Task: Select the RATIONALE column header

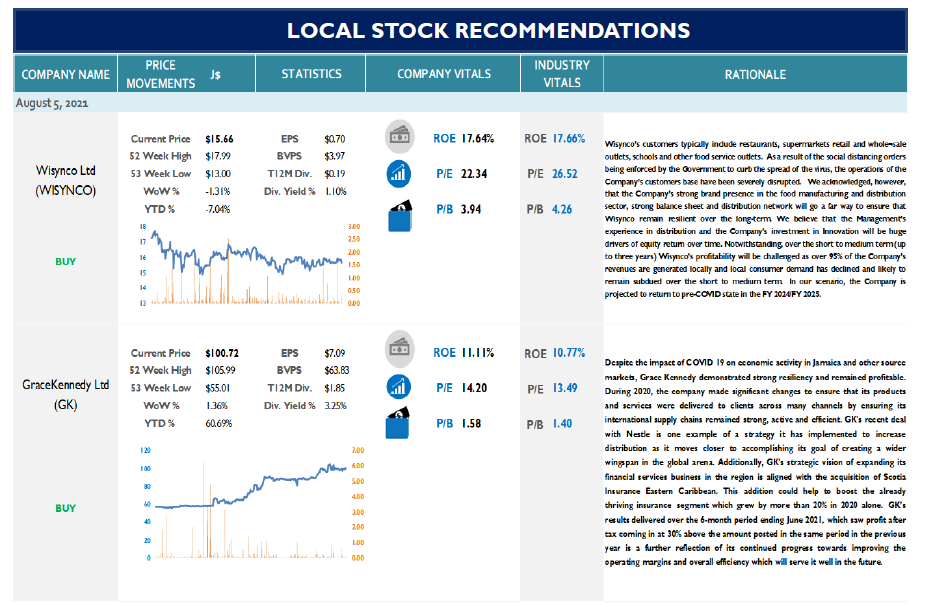Action: click(x=755, y=74)
